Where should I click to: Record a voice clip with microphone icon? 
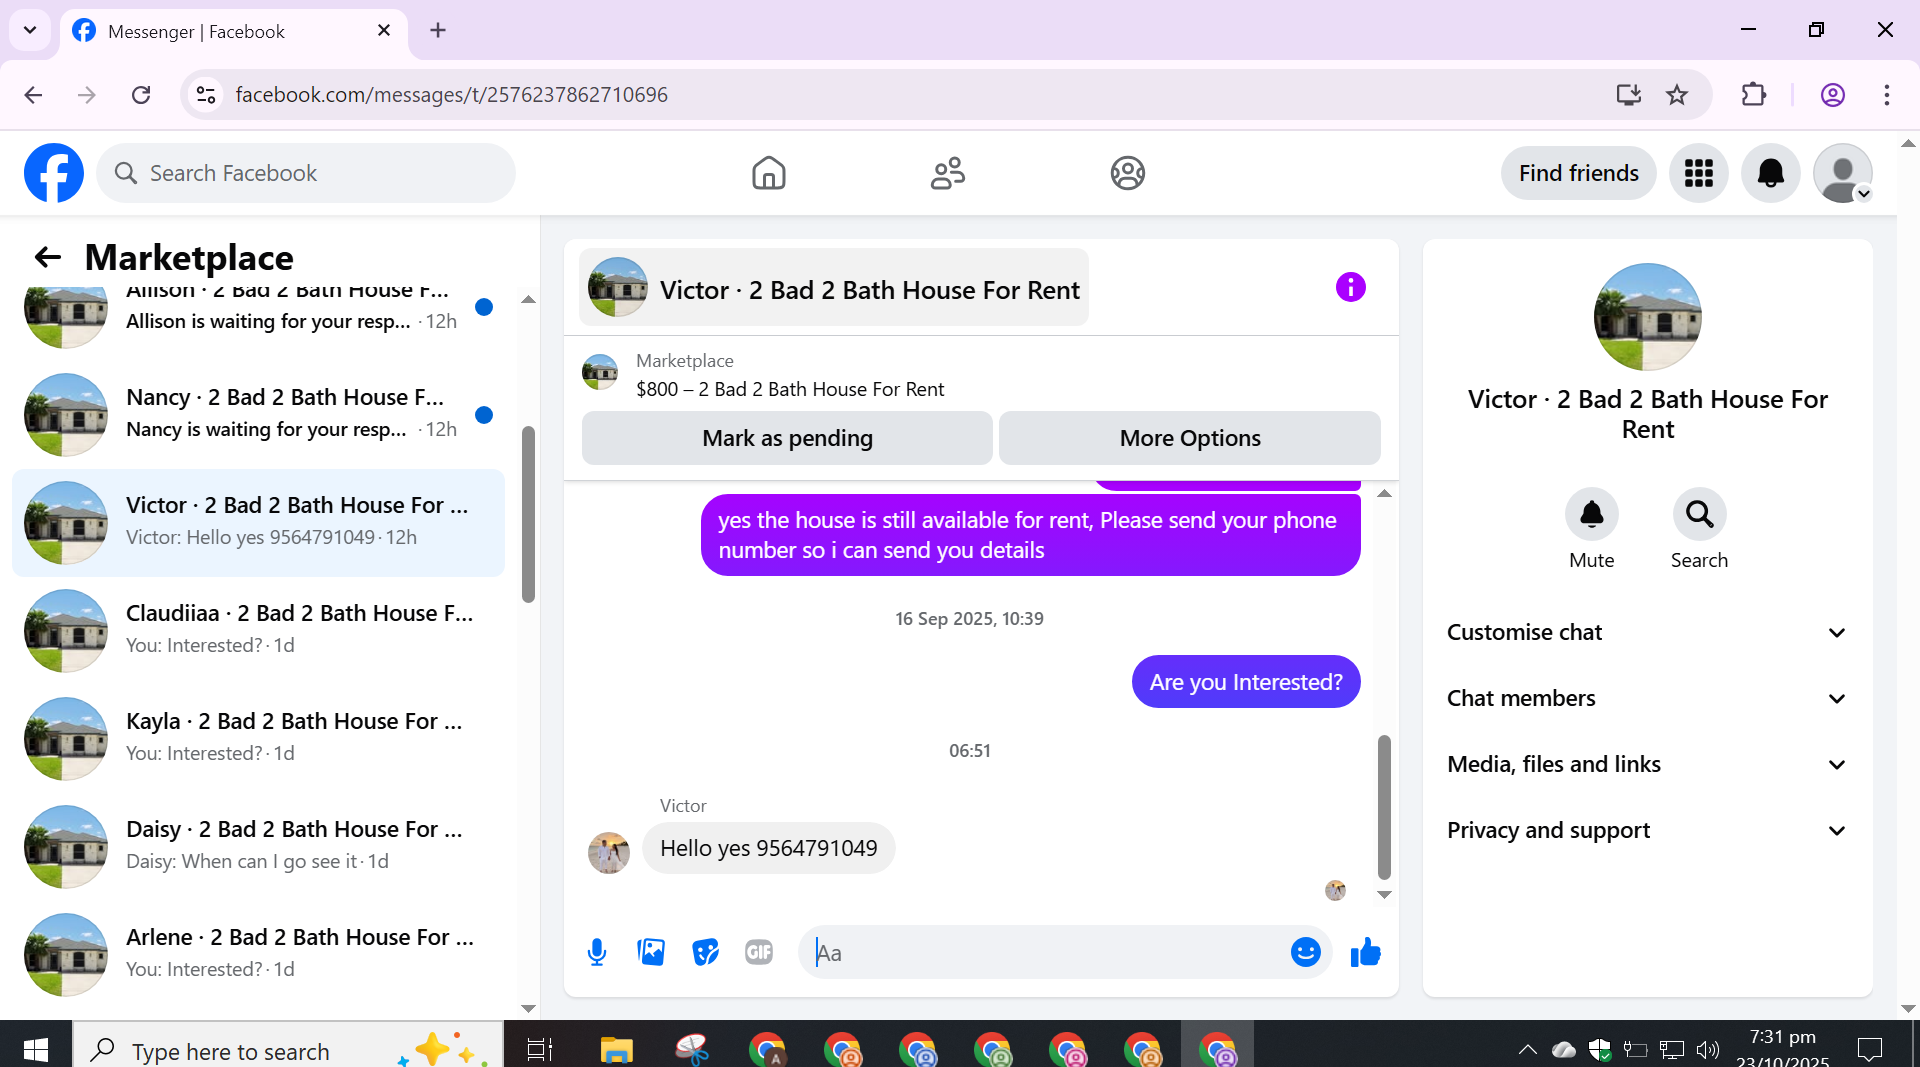pyautogui.click(x=597, y=952)
